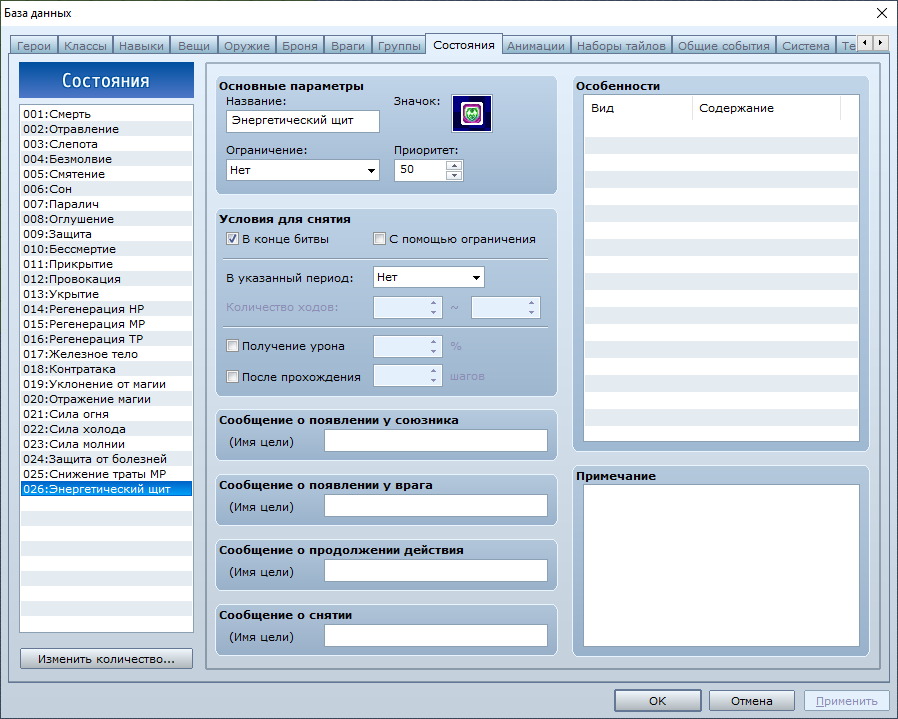Select state 006:Сон
The image size is (898, 719).
tap(107, 189)
